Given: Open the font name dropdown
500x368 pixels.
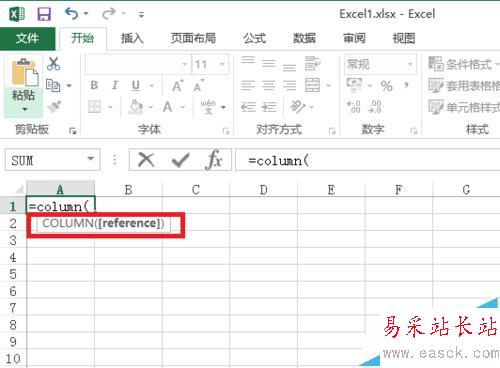Looking at the screenshot, I should (x=184, y=64).
